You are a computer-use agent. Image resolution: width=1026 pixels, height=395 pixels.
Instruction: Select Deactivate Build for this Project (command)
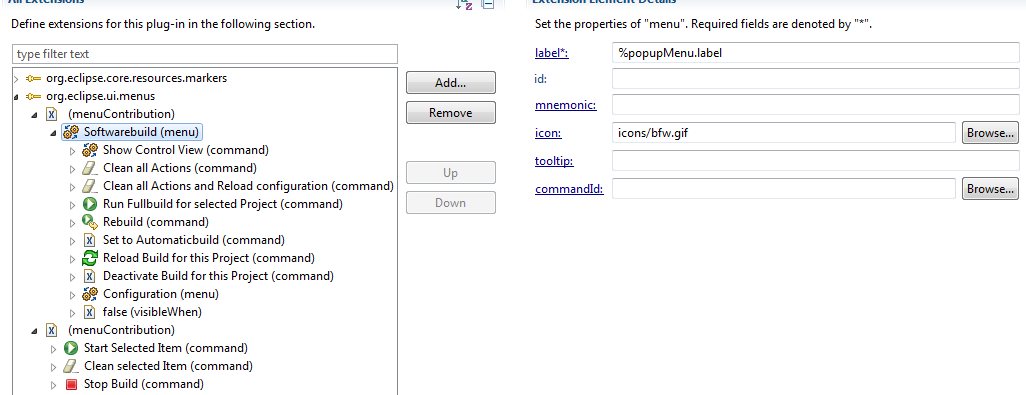click(219, 276)
